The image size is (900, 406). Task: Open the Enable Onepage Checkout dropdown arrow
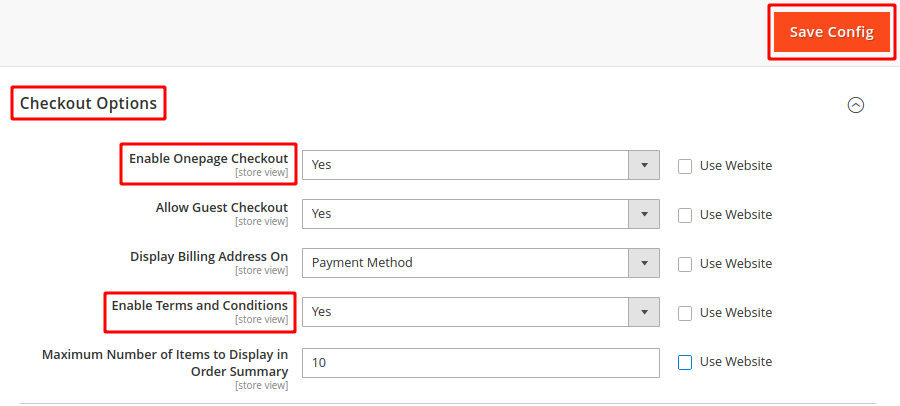(644, 165)
